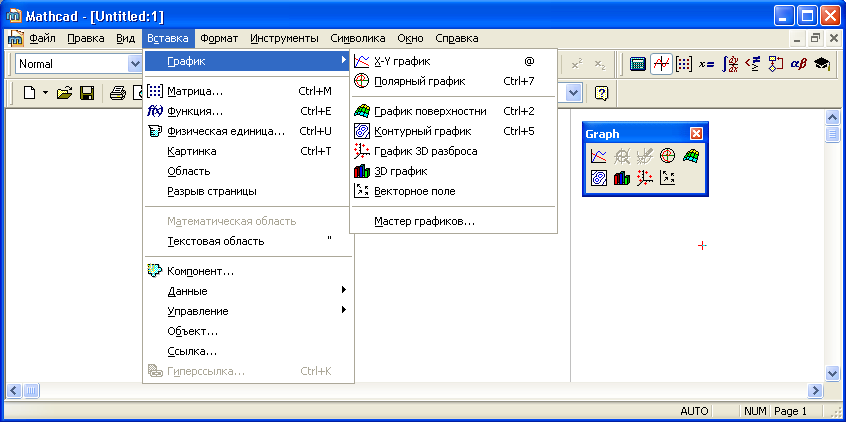
Task: Open Мастер графиков... wizard
Action: (453, 221)
